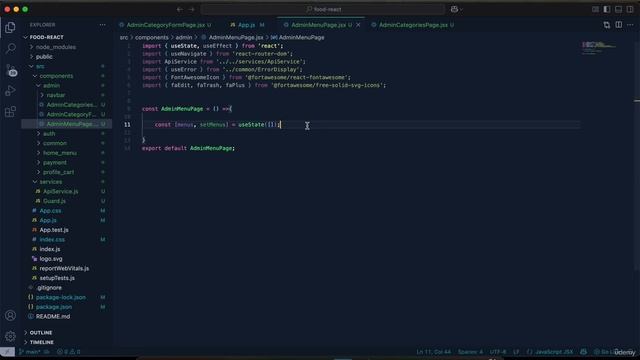The image size is (640, 360).
Task: Expand the auth folder
Action: coord(49,133)
